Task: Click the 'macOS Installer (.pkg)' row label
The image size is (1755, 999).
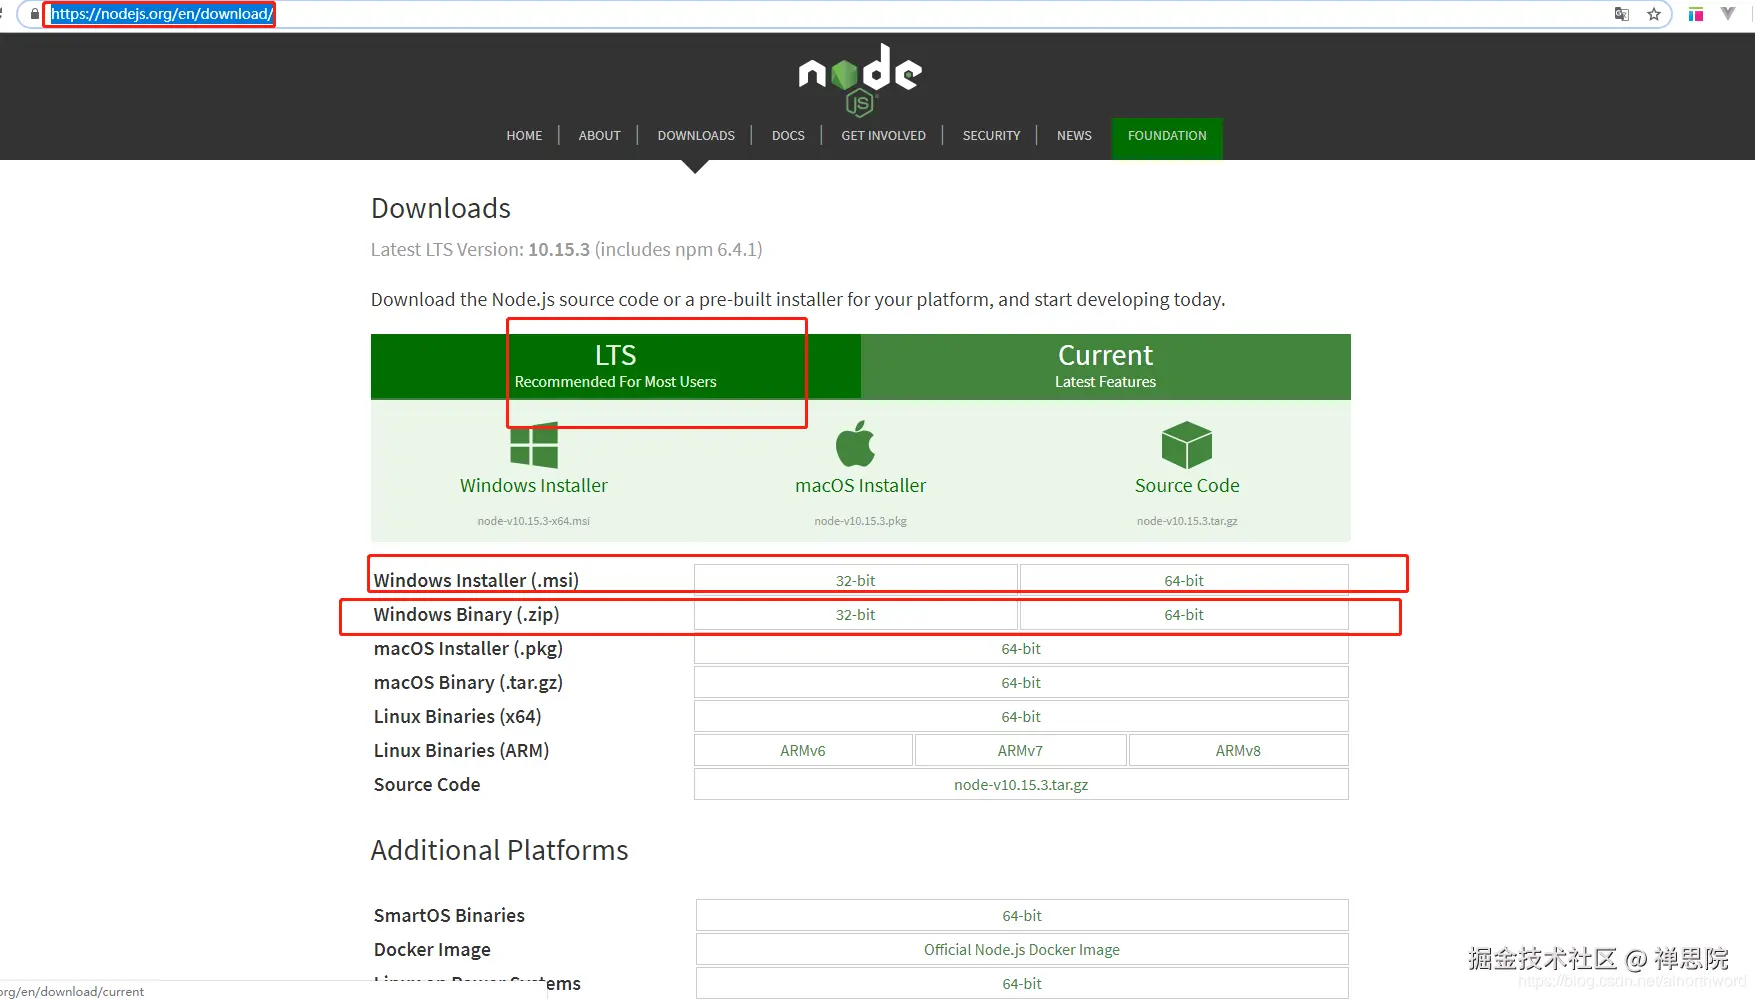Action: pos(468,649)
